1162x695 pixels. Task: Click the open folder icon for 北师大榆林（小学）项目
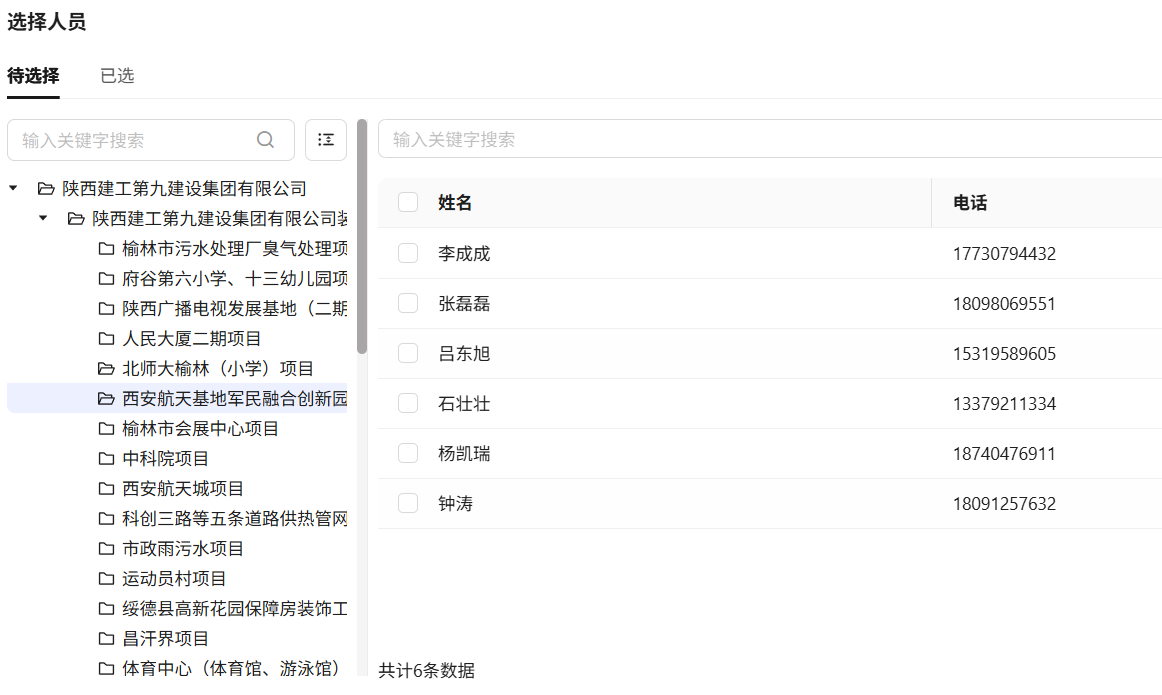[x=106, y=369]
